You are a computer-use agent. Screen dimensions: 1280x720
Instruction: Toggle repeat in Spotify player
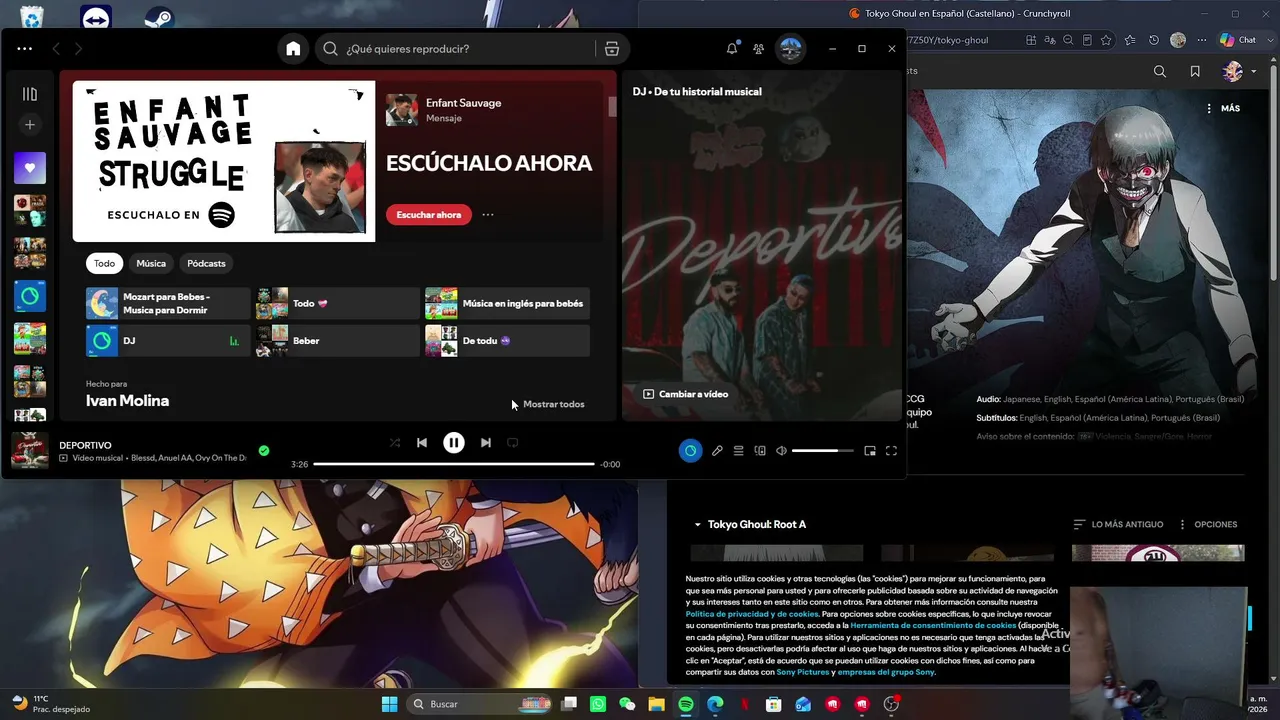[513, 442]
